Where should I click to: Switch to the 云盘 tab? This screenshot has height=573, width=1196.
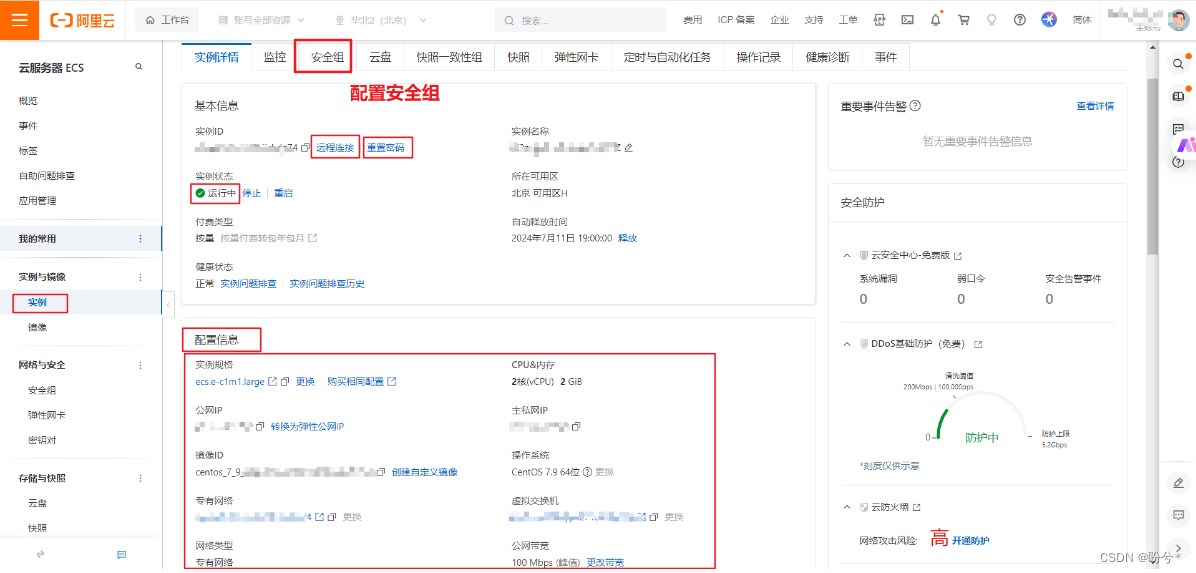380,56
